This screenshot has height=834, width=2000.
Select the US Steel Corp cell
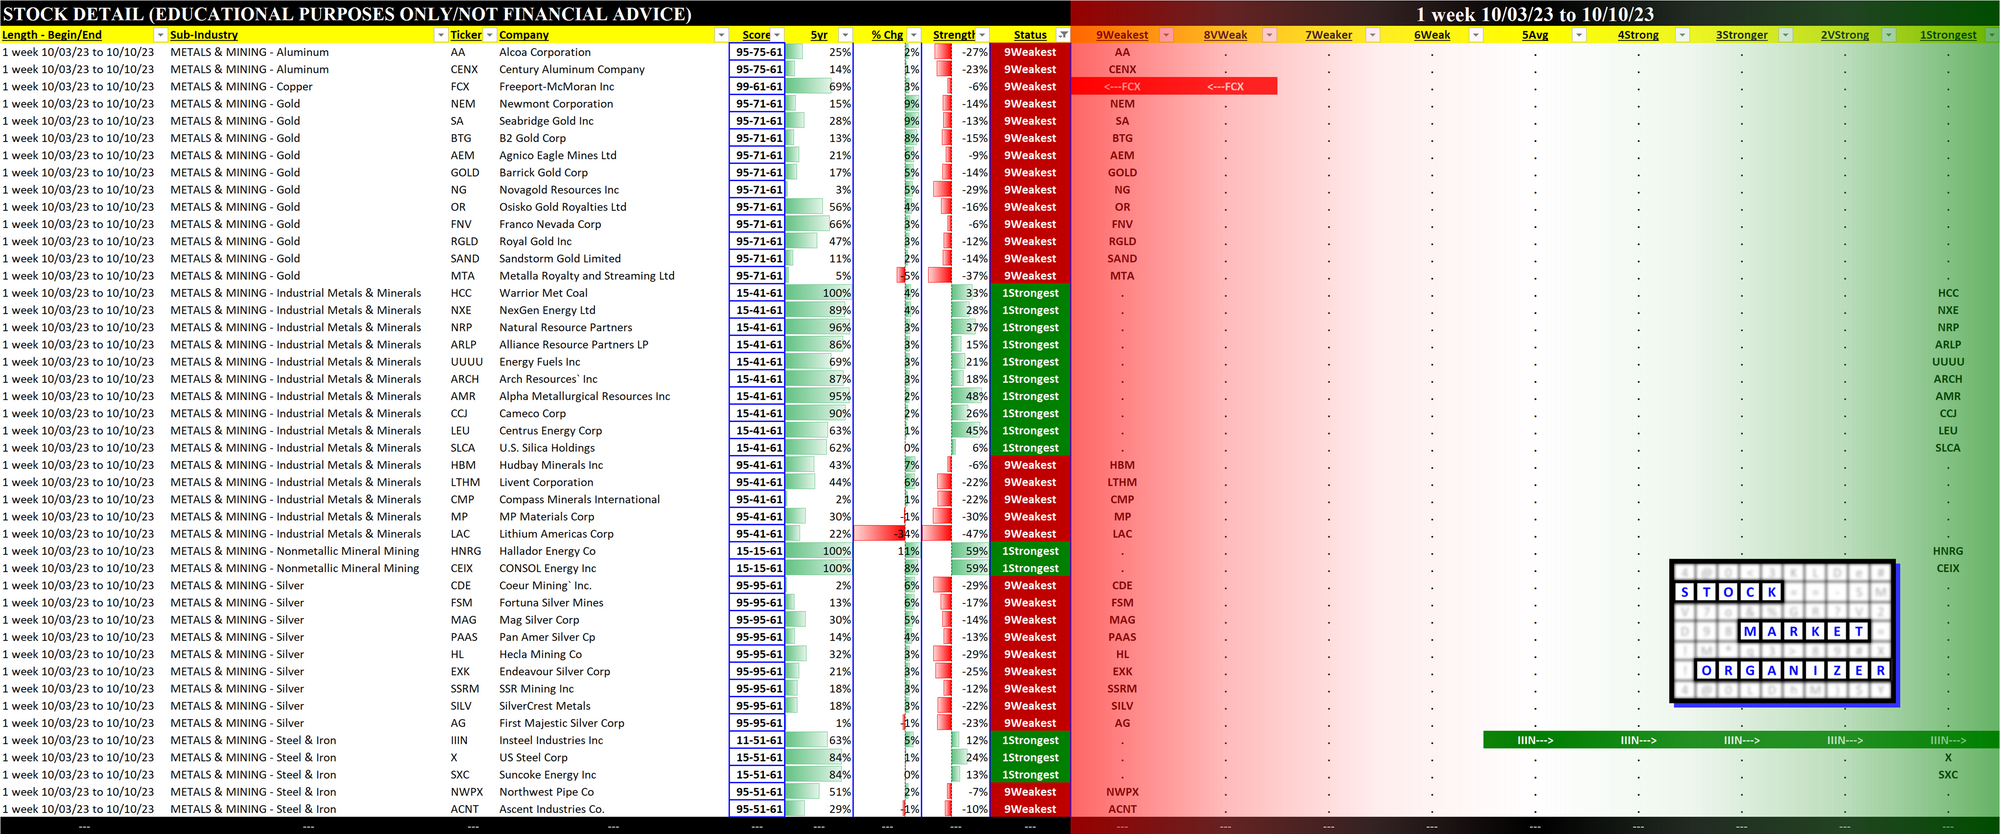pos(613,757)
